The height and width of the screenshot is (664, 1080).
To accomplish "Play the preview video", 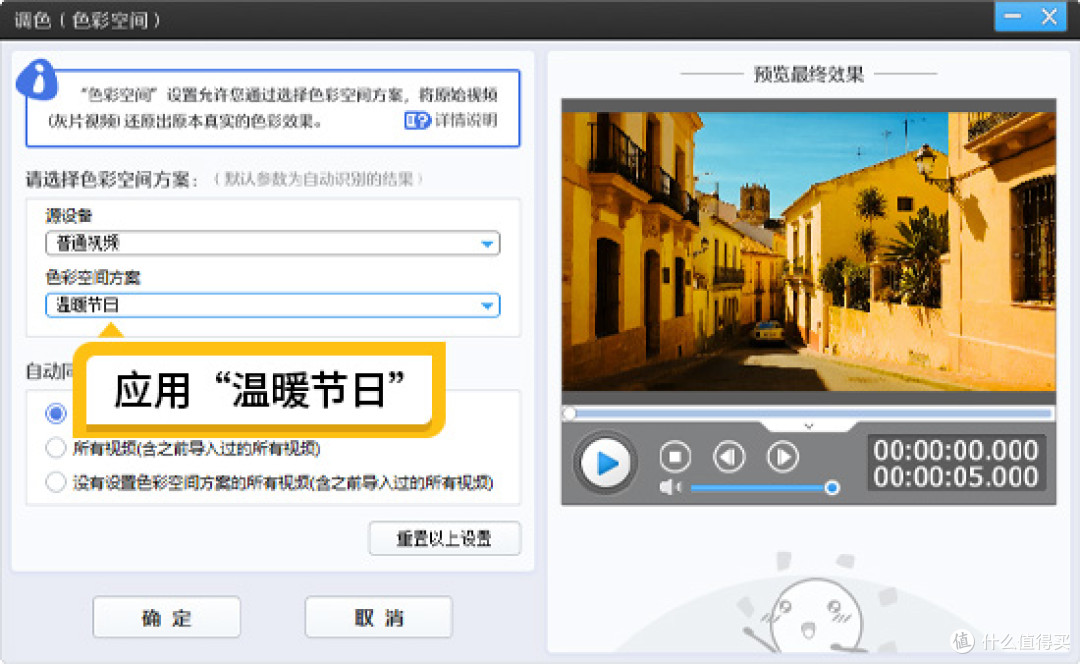I will click(605, 462).
